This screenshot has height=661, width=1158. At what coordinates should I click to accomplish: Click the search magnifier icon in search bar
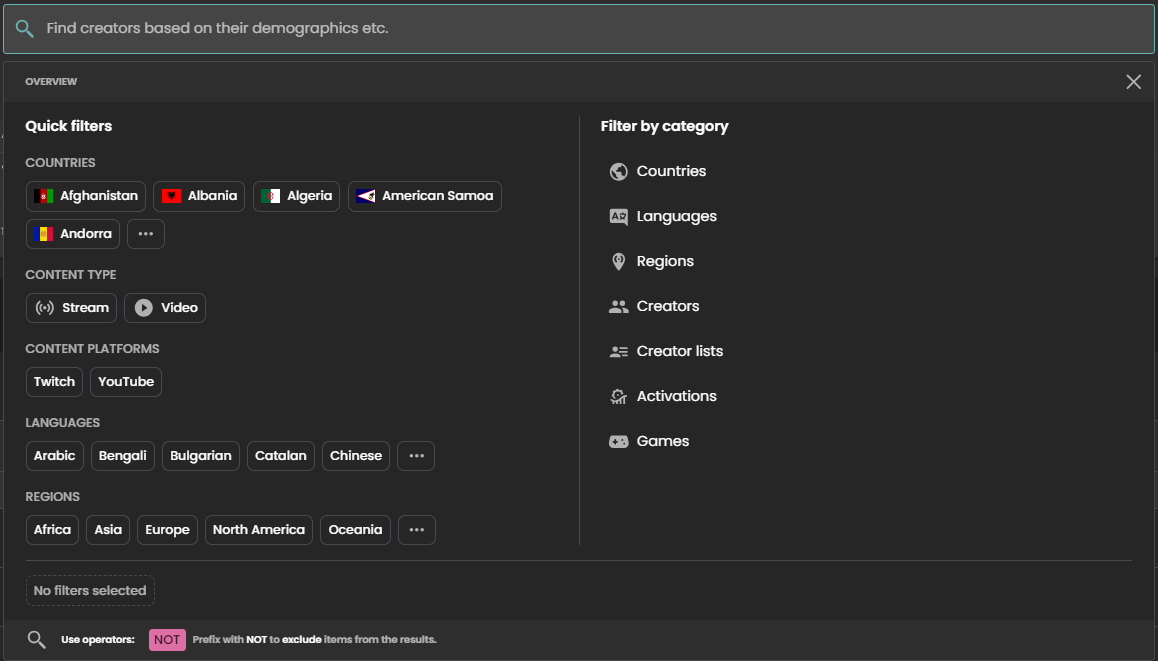25,29
